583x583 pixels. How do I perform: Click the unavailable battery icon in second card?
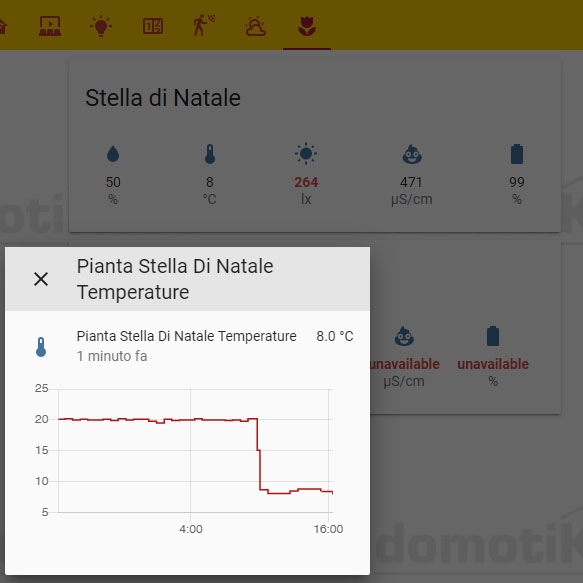493,336
